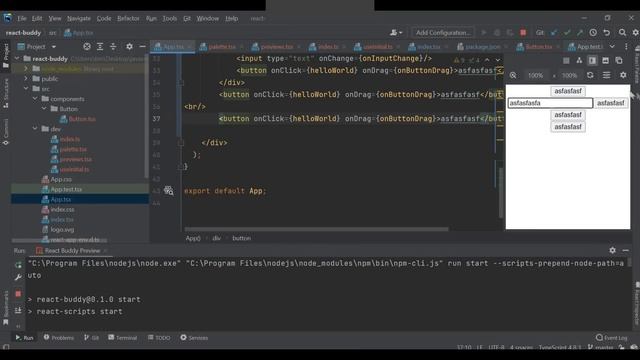This screenshot has width=640, height=360.
Task: Show hidden editor tabs chevron
Action: 612,47
